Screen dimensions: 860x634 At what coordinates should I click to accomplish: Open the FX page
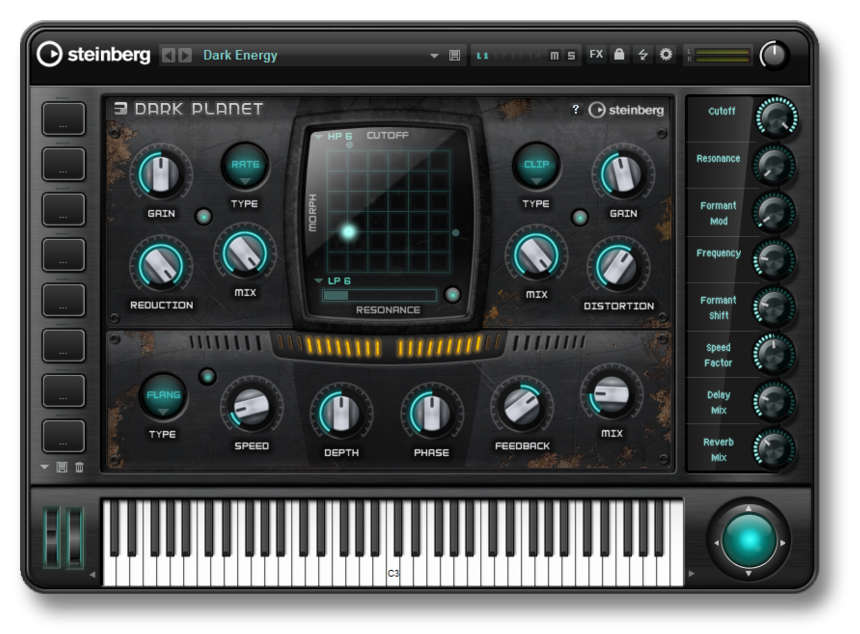point(596,54)
